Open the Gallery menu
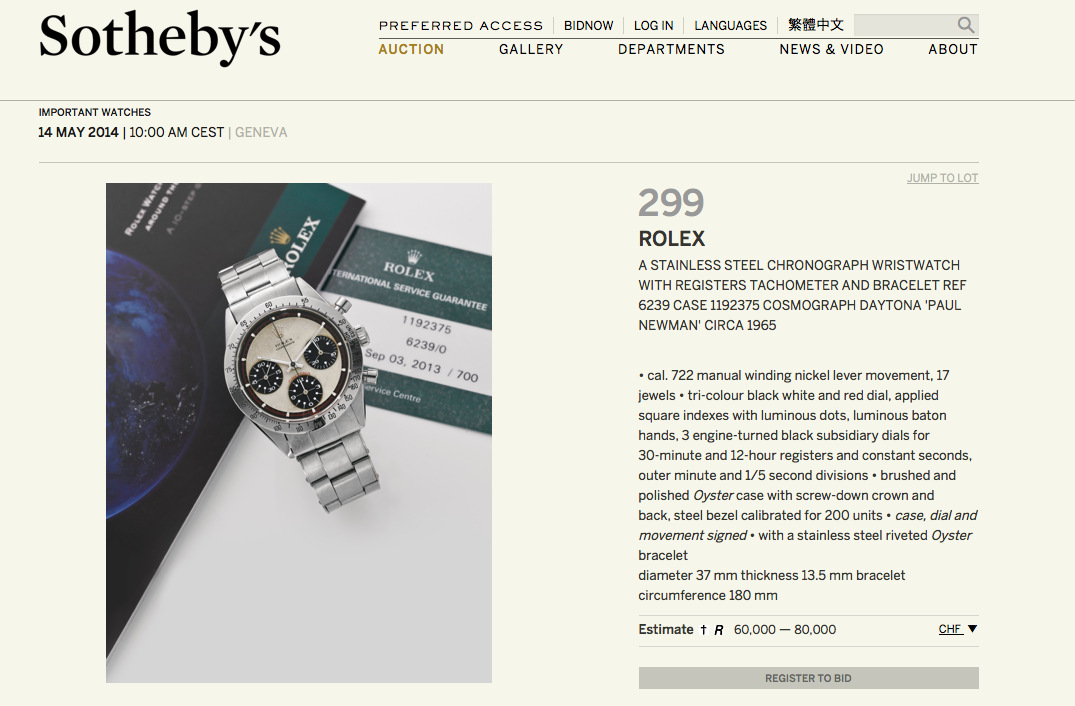Viewport: 1075px width, 706px height. (531, 49)
